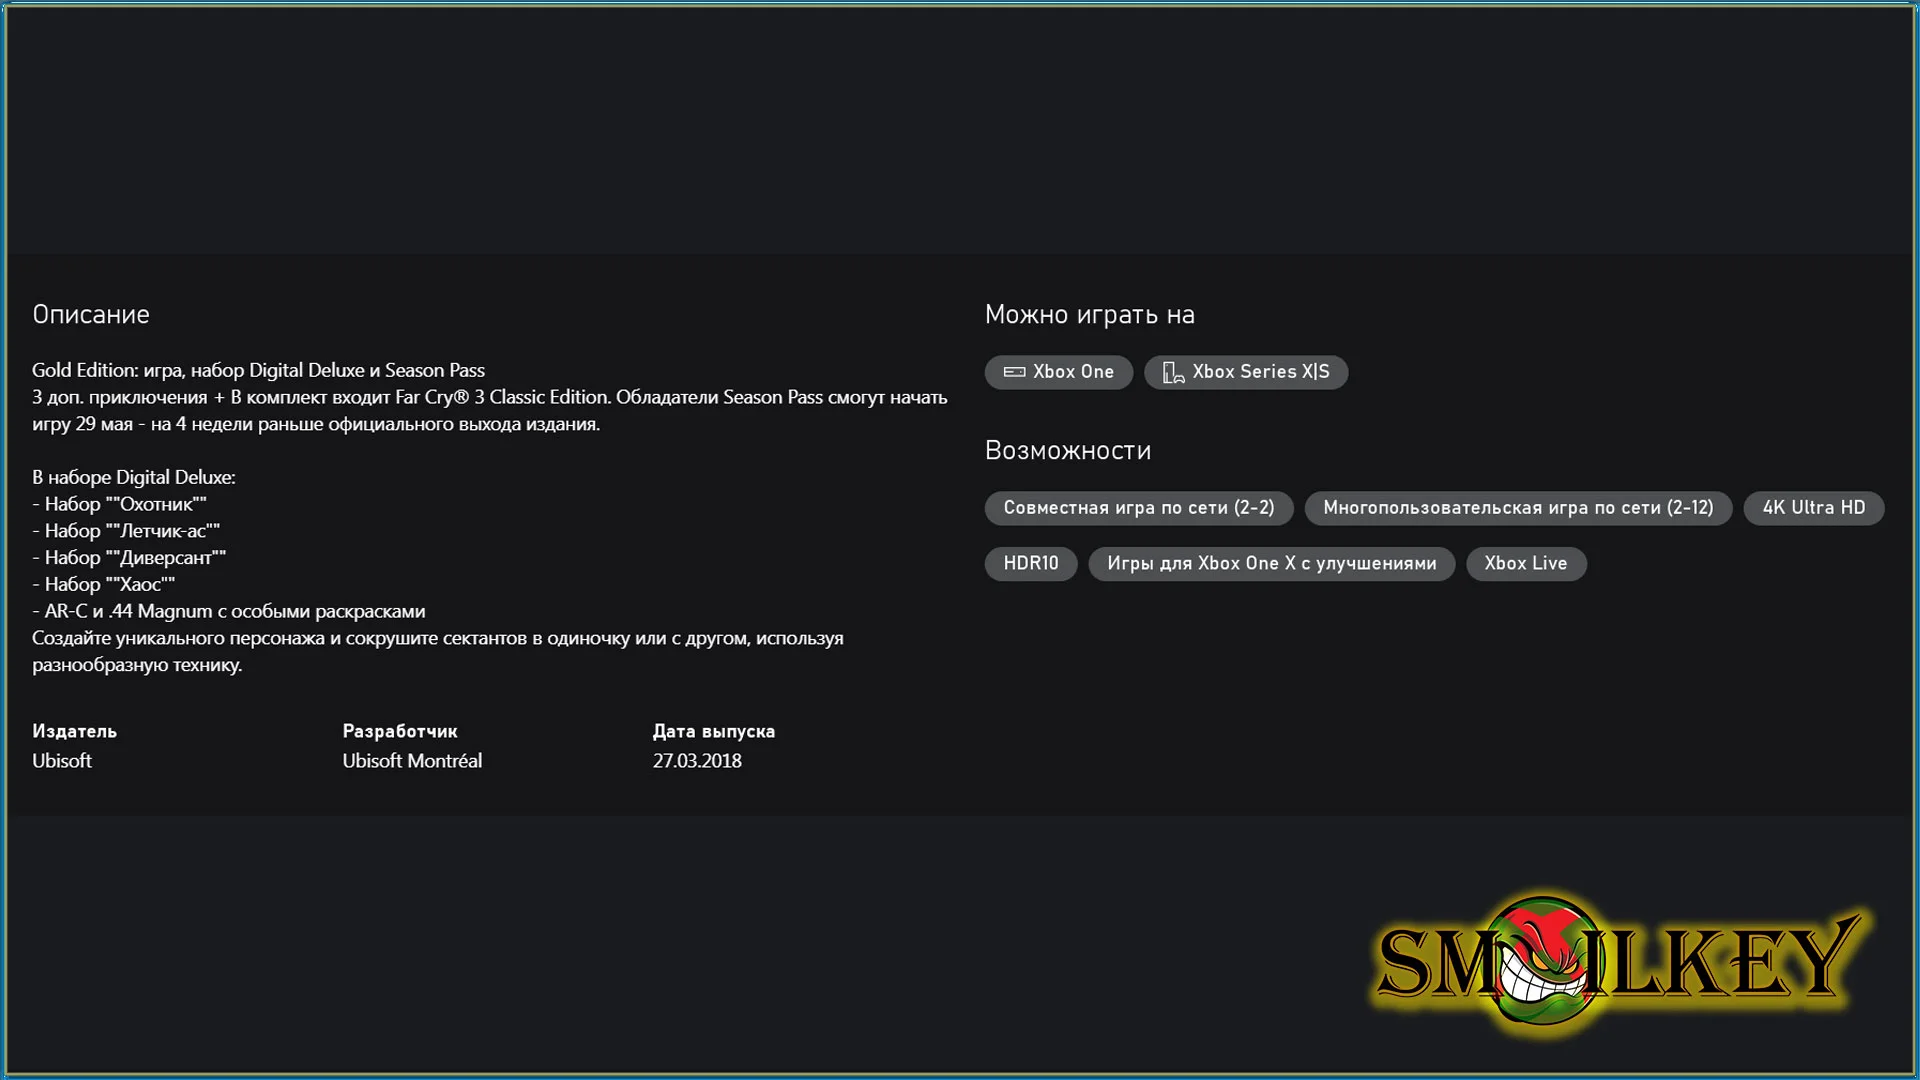Screen dimensions: 1920x1080
Task: Click the 'AR-C и .44 Magnum' line
Action: pyautogui.click(x=229, y=612)
